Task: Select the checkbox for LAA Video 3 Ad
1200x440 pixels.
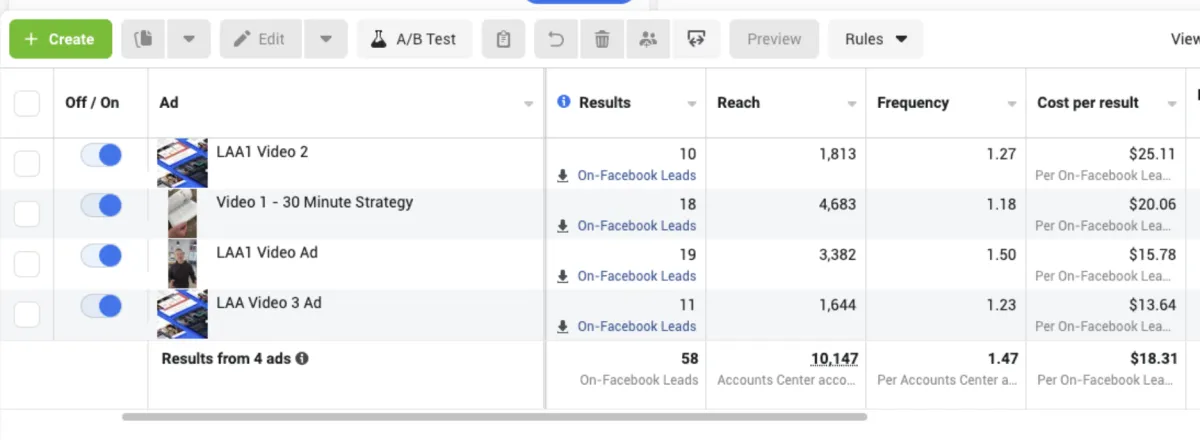Action: pyautogui.click(x=27, y=314)
